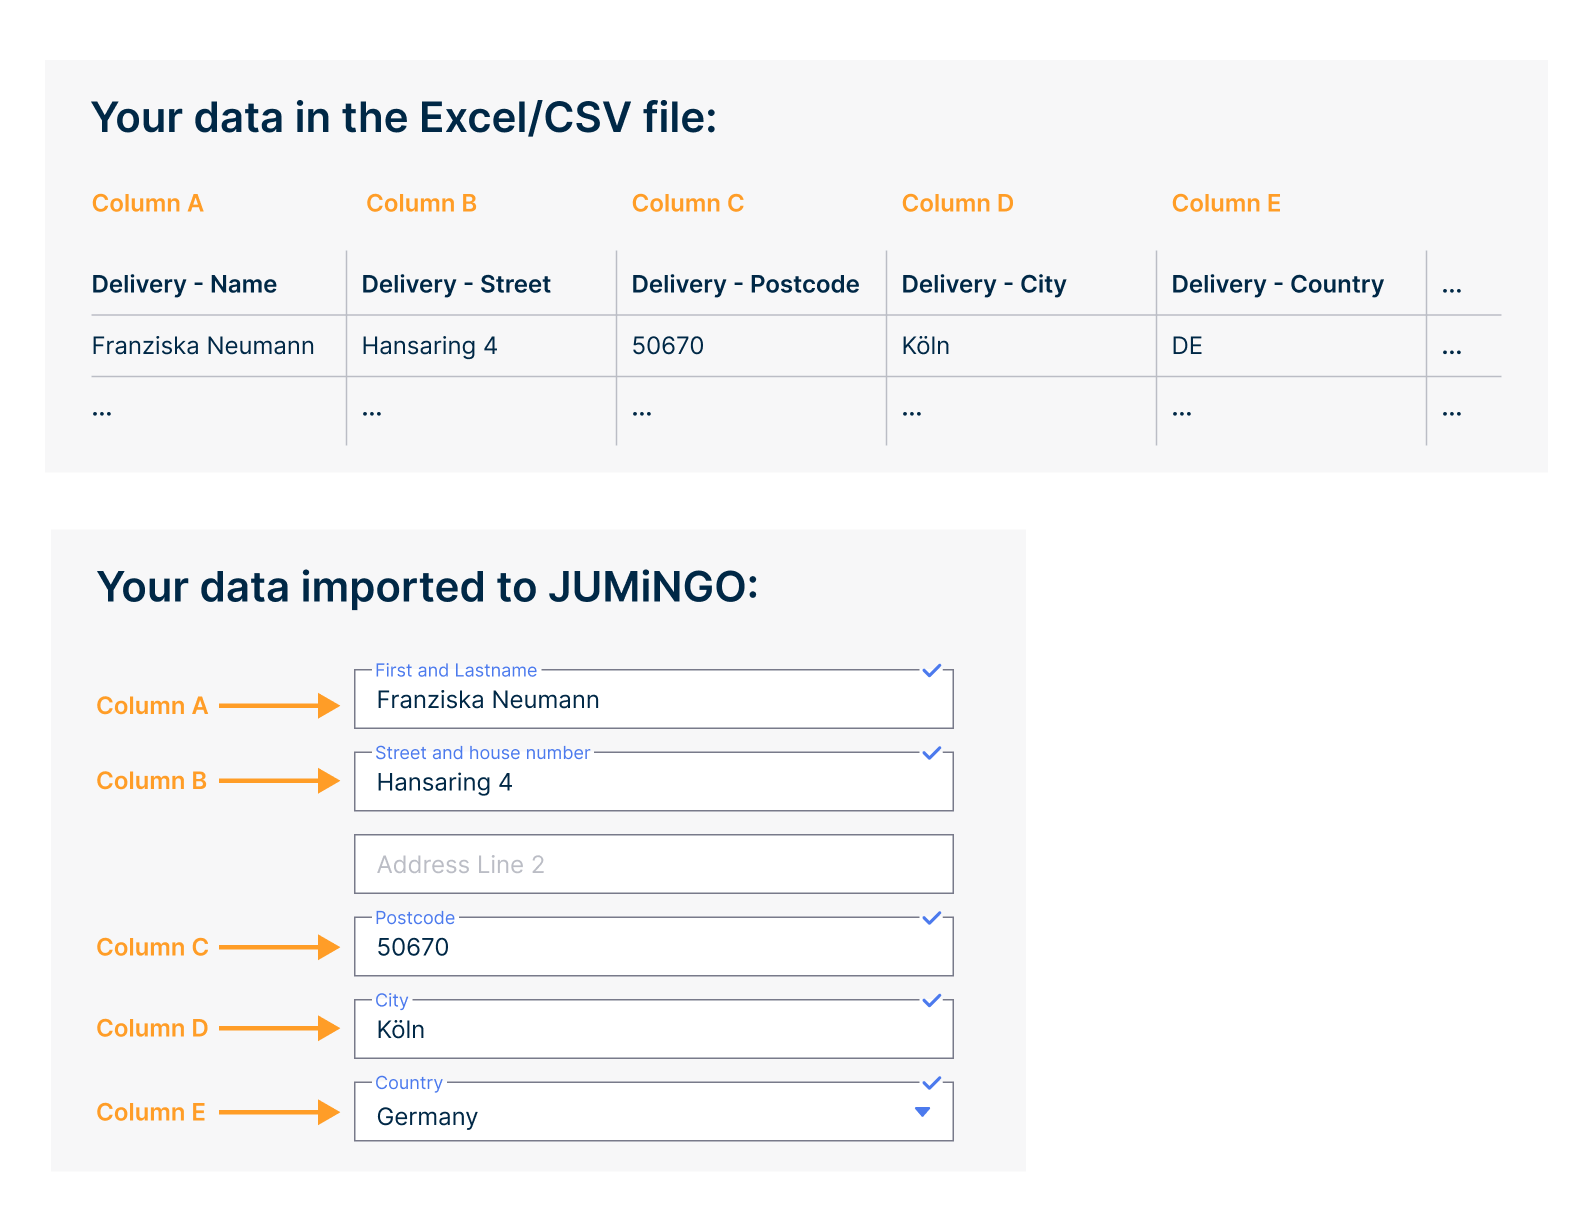Select the Delivery - Postcode table header
This screenshot has height=1212, width=1593.
coord(745,284)
